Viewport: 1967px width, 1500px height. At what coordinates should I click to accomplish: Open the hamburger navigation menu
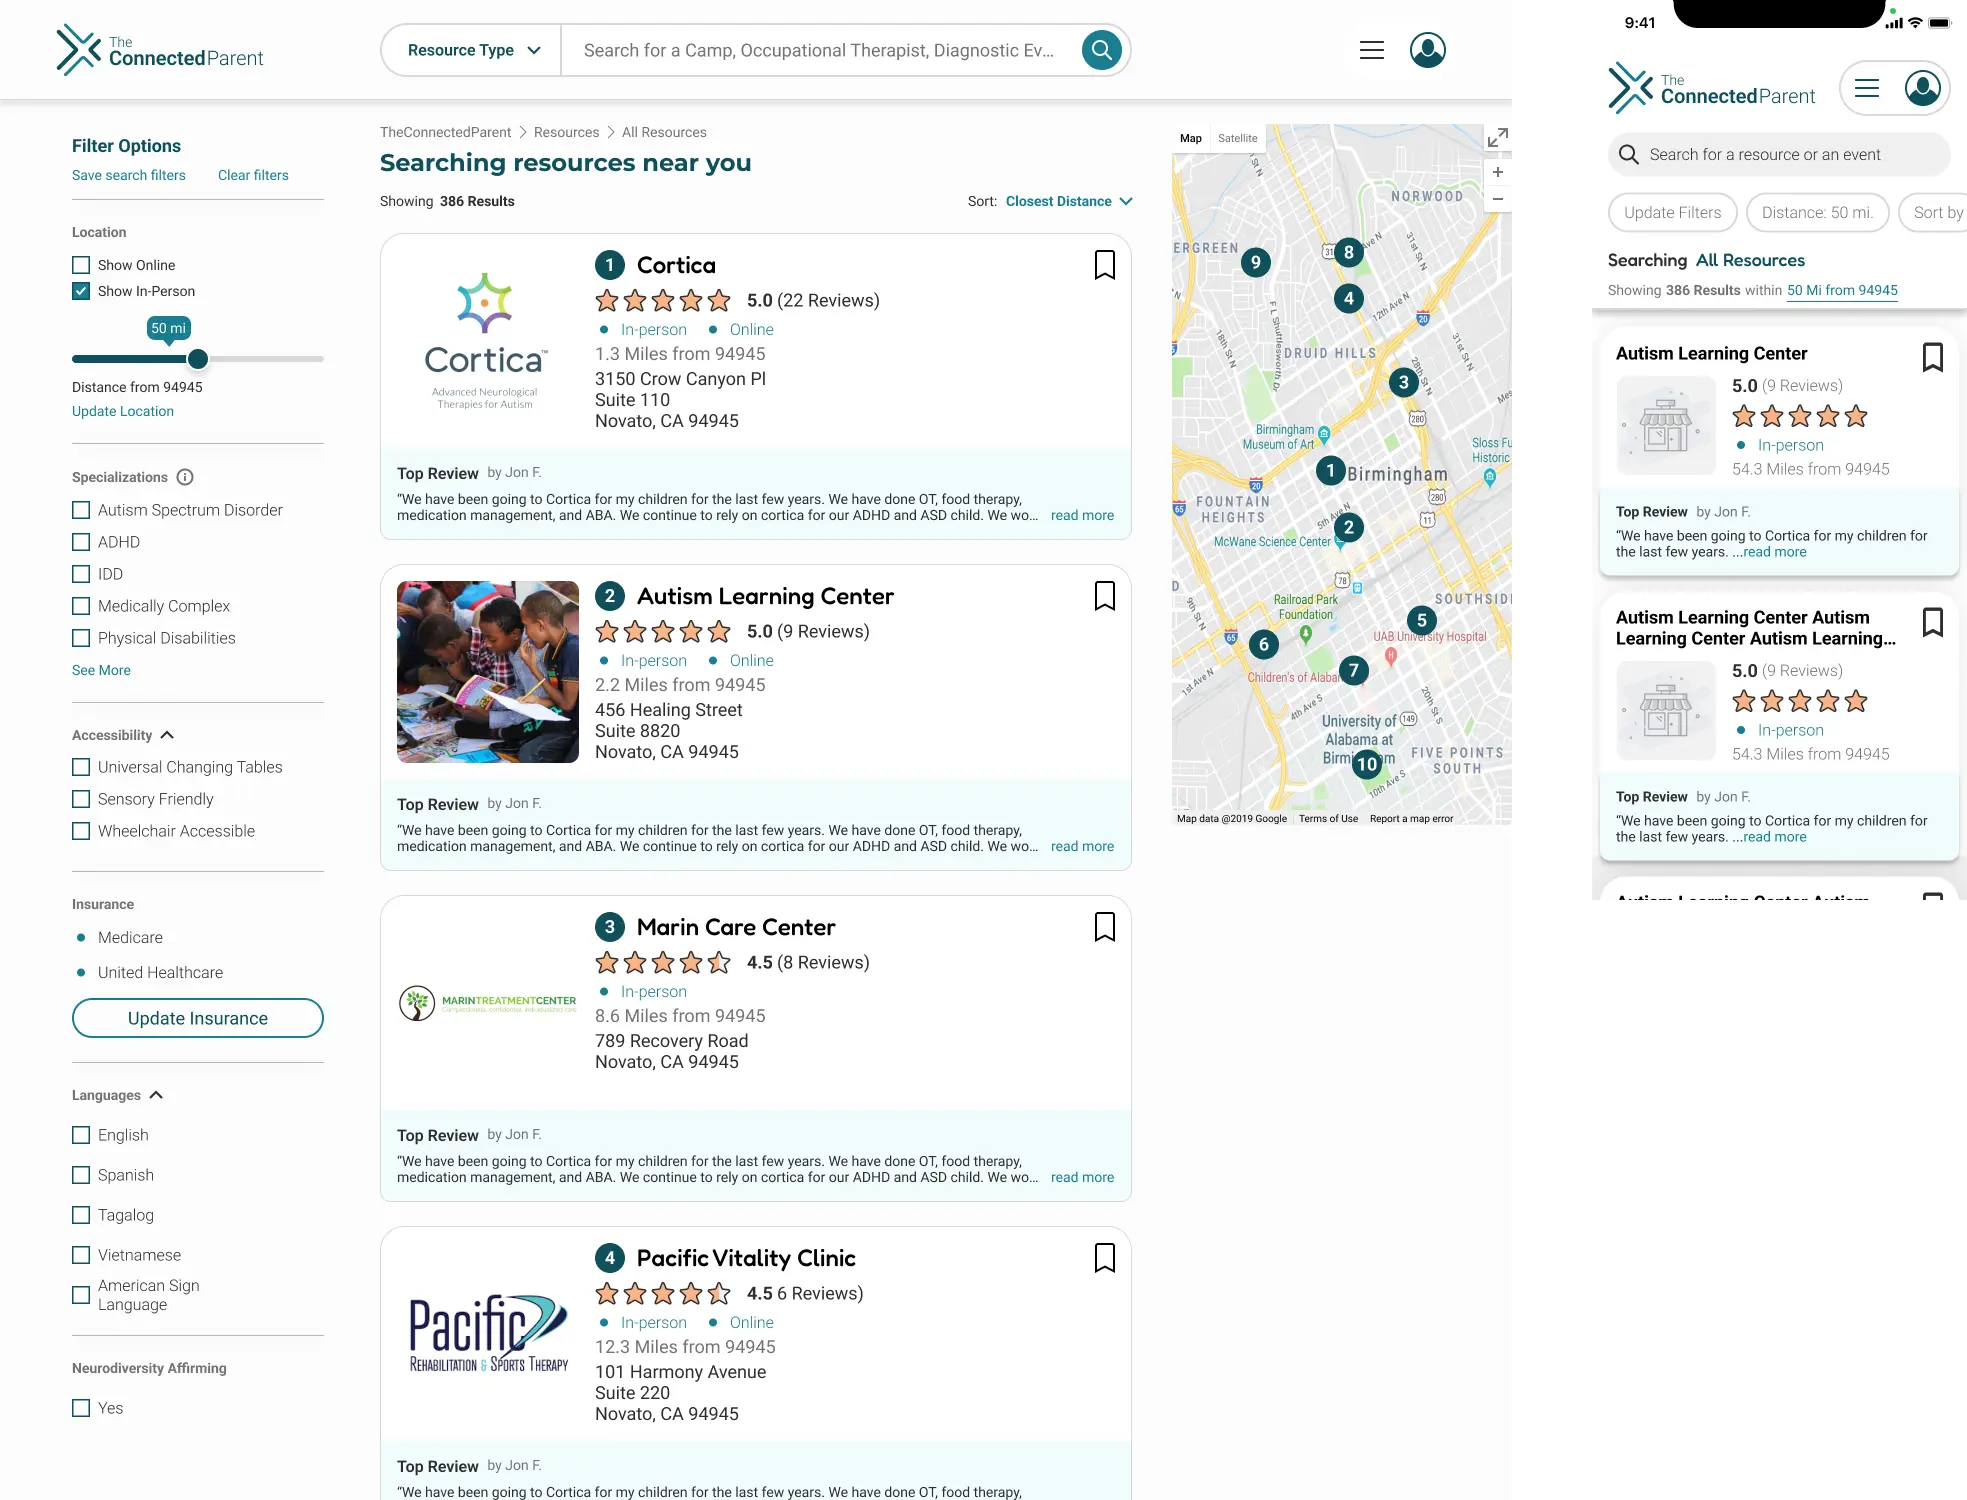click(x=1371, y=49)
